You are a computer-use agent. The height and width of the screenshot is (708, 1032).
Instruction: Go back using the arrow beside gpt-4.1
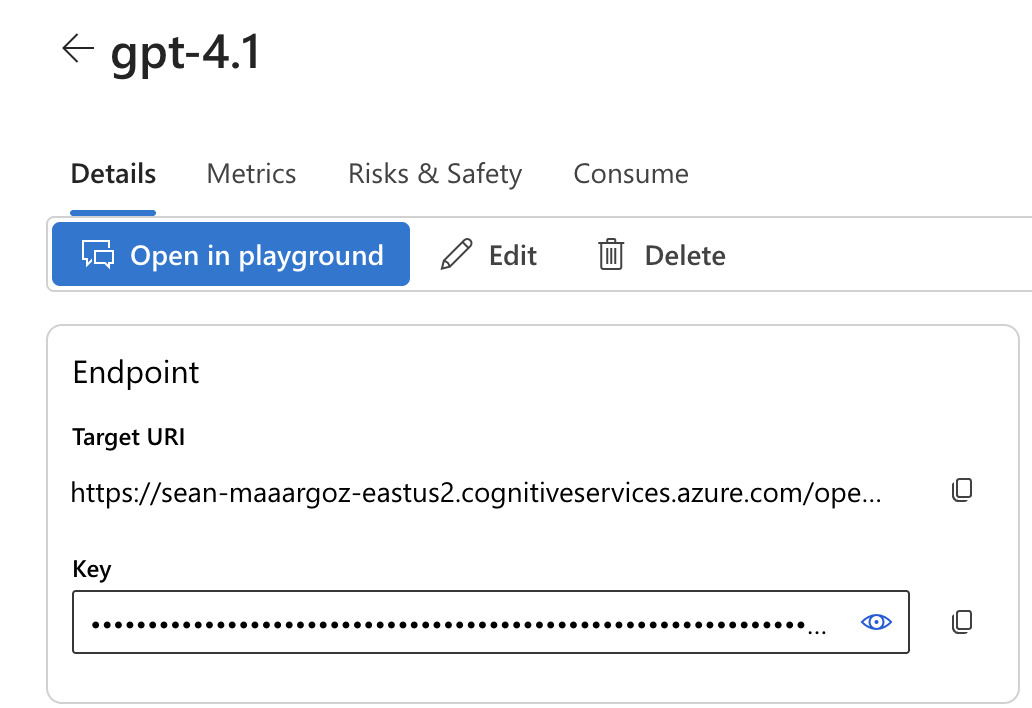point(78,49)
